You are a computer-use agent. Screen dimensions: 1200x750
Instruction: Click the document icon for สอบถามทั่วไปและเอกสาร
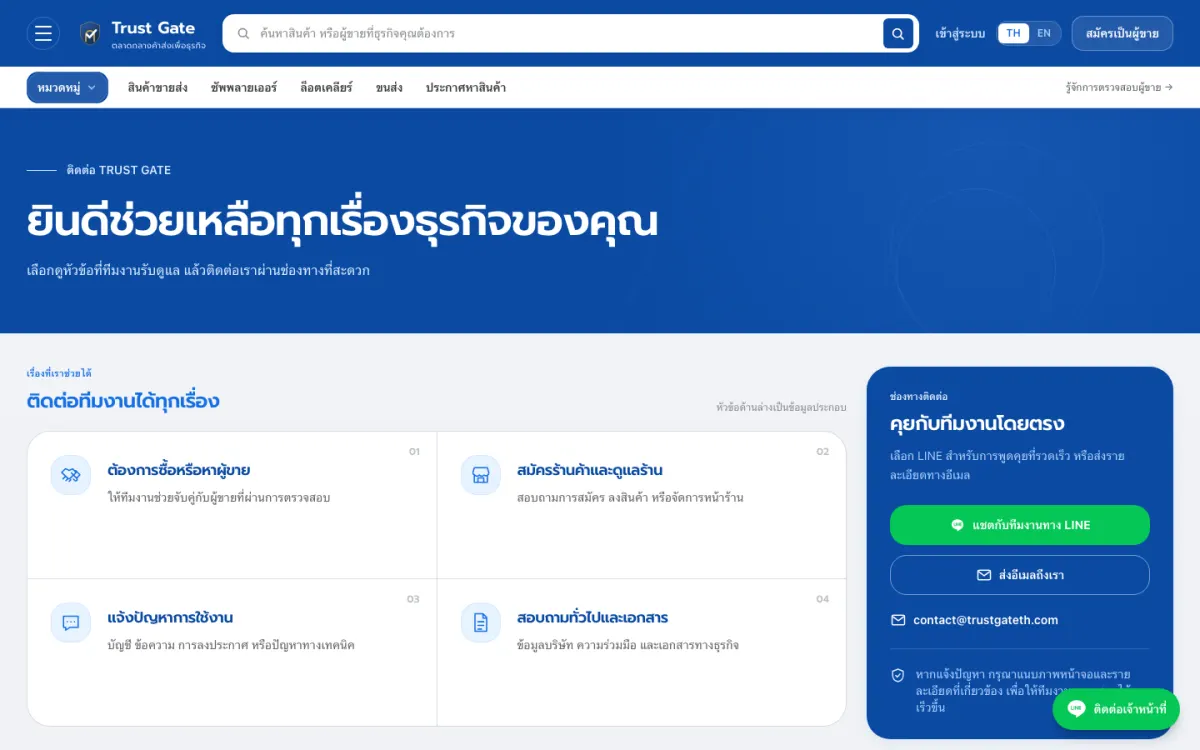[x=481, y=623]
